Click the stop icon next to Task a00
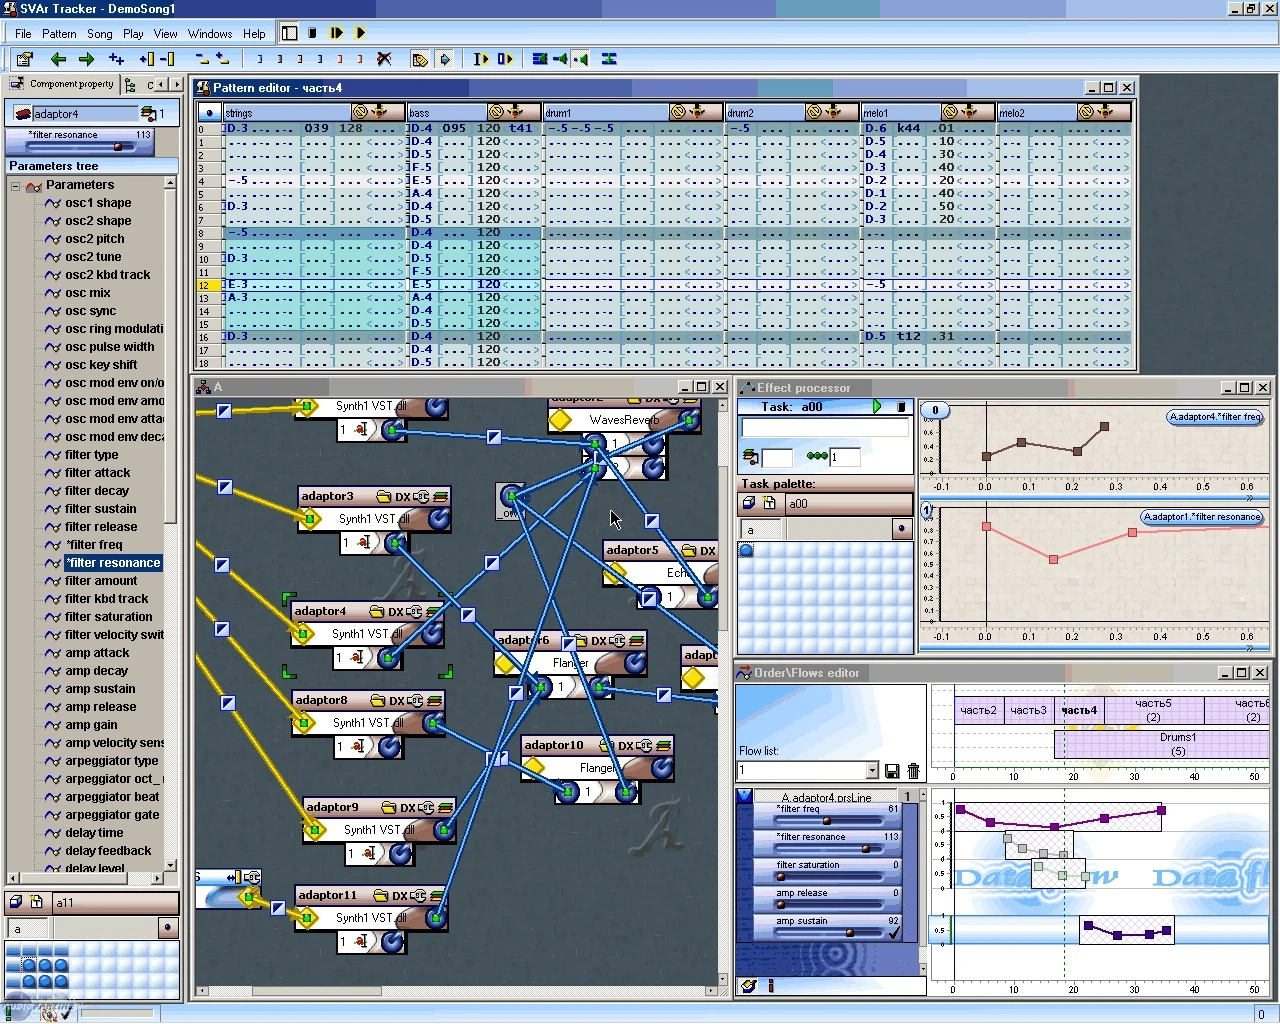Viewport: 1280px width, 1024px height. pyautogui.click(x=901, y=407)
